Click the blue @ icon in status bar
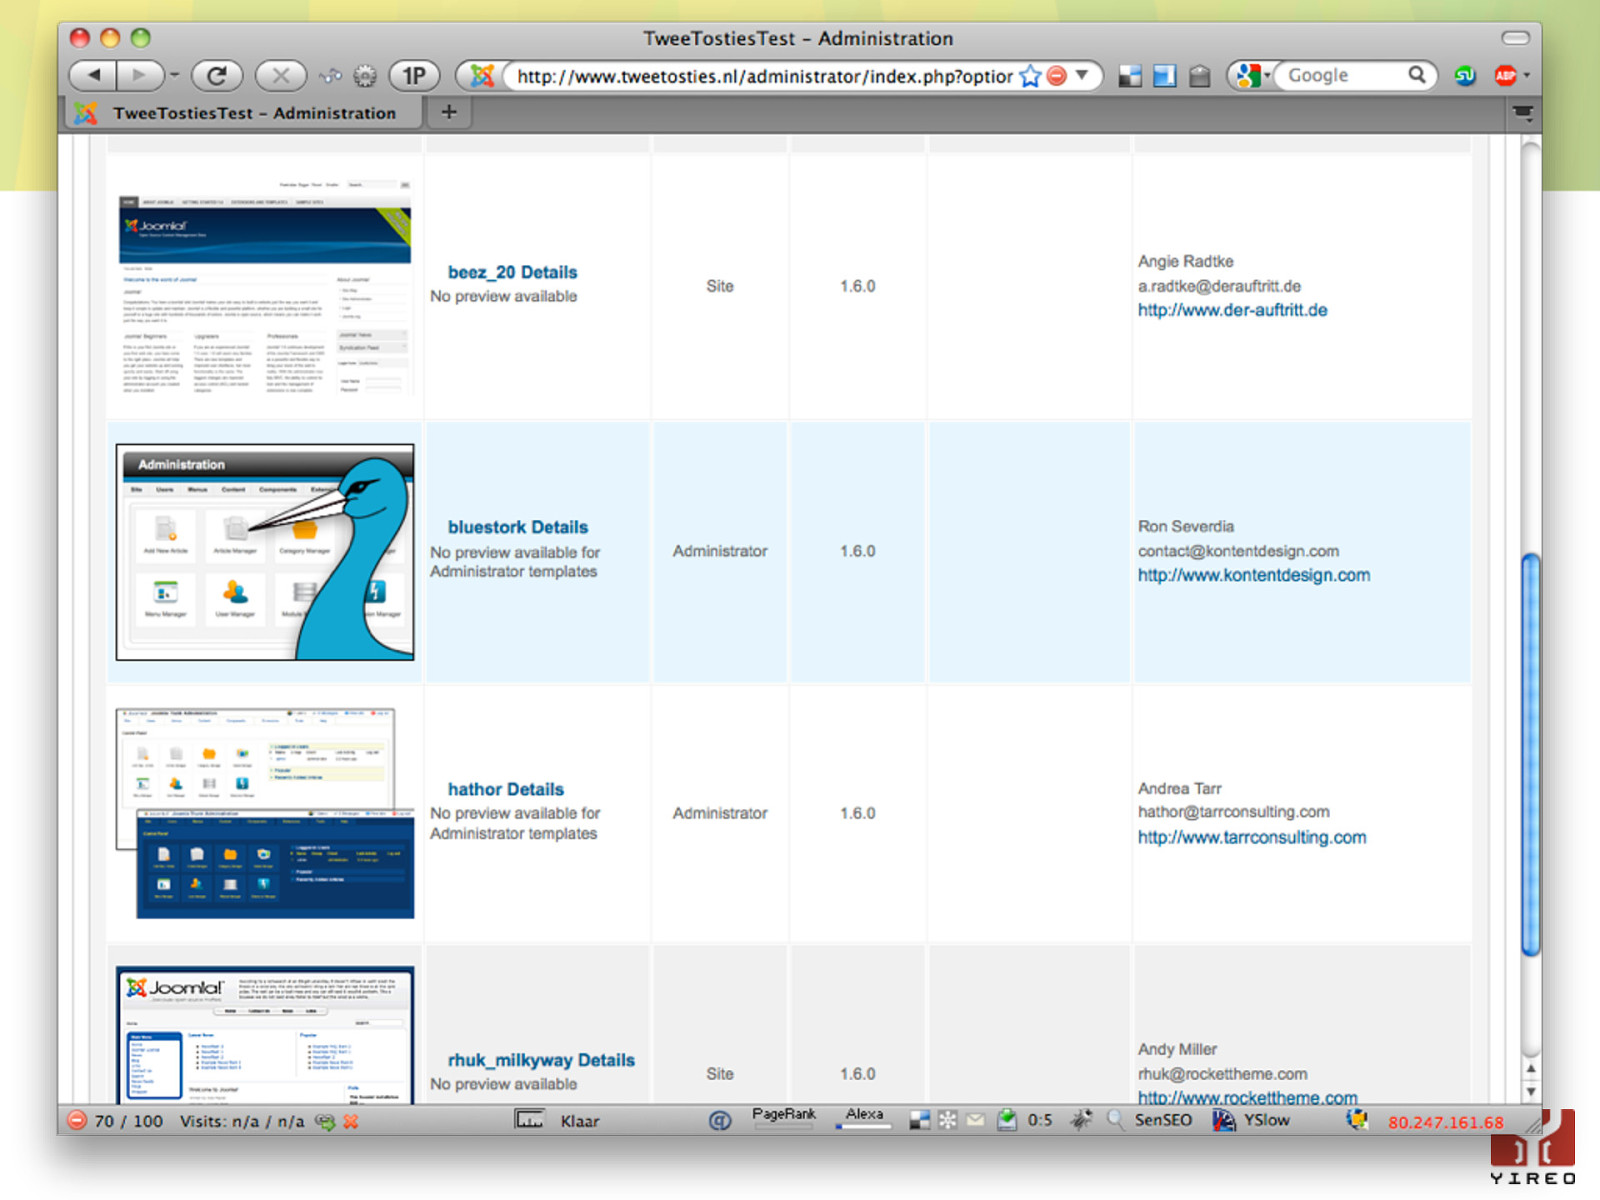 point(719,1121)
